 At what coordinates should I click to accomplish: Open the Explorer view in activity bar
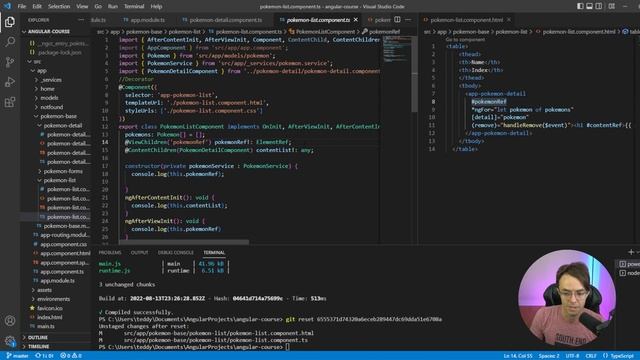click(10, 22)
